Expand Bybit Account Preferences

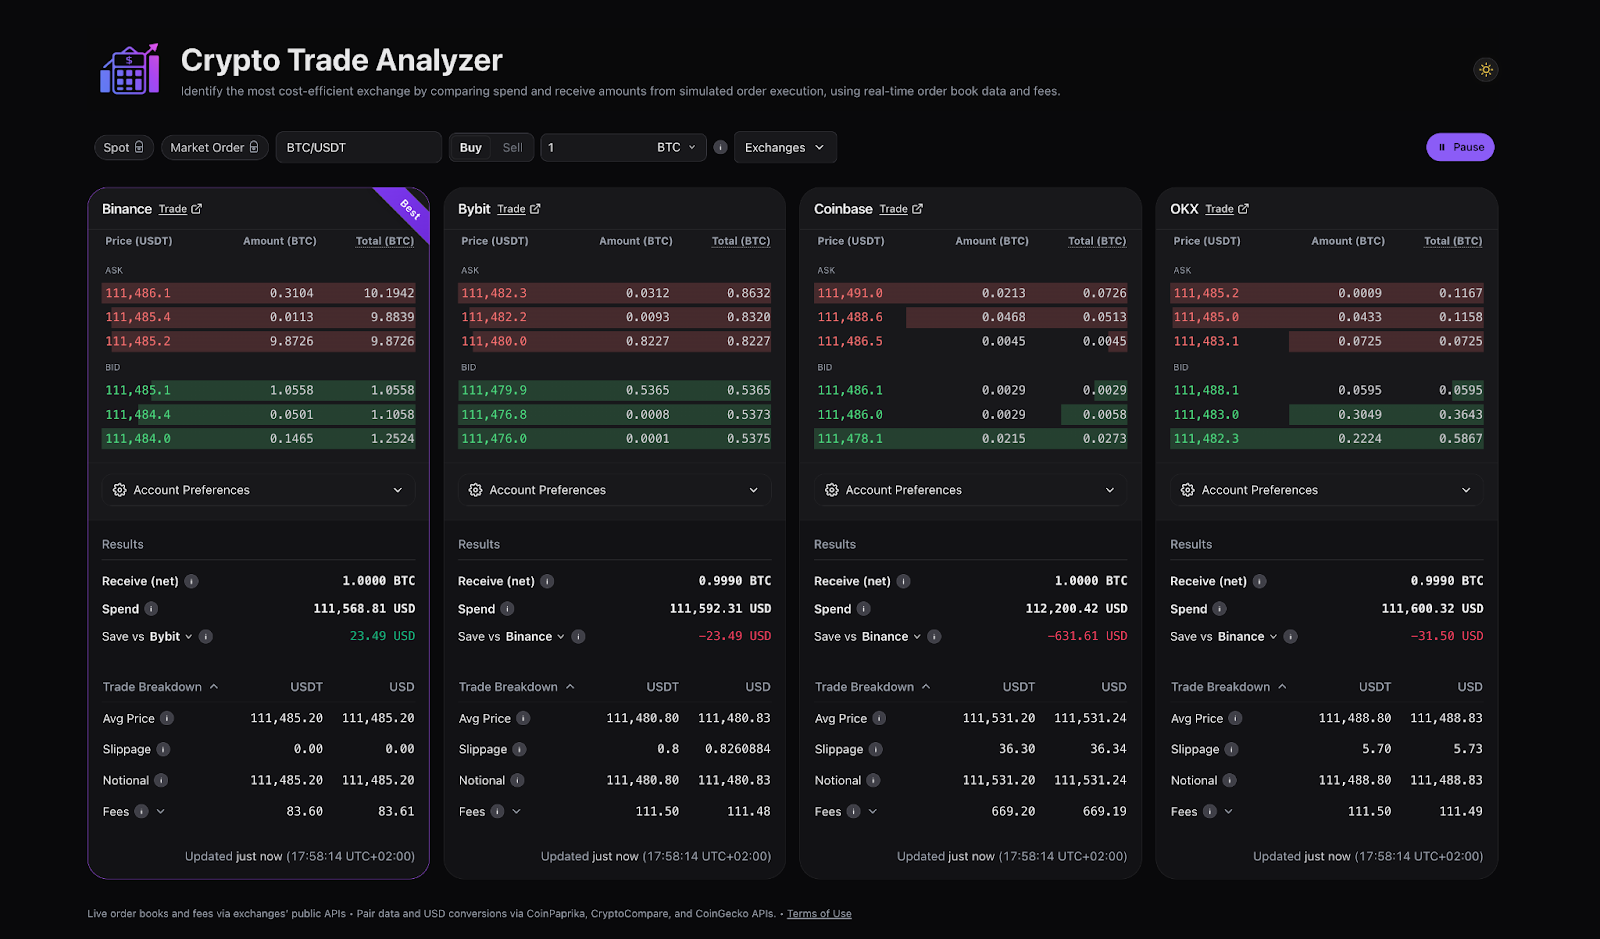614,490
